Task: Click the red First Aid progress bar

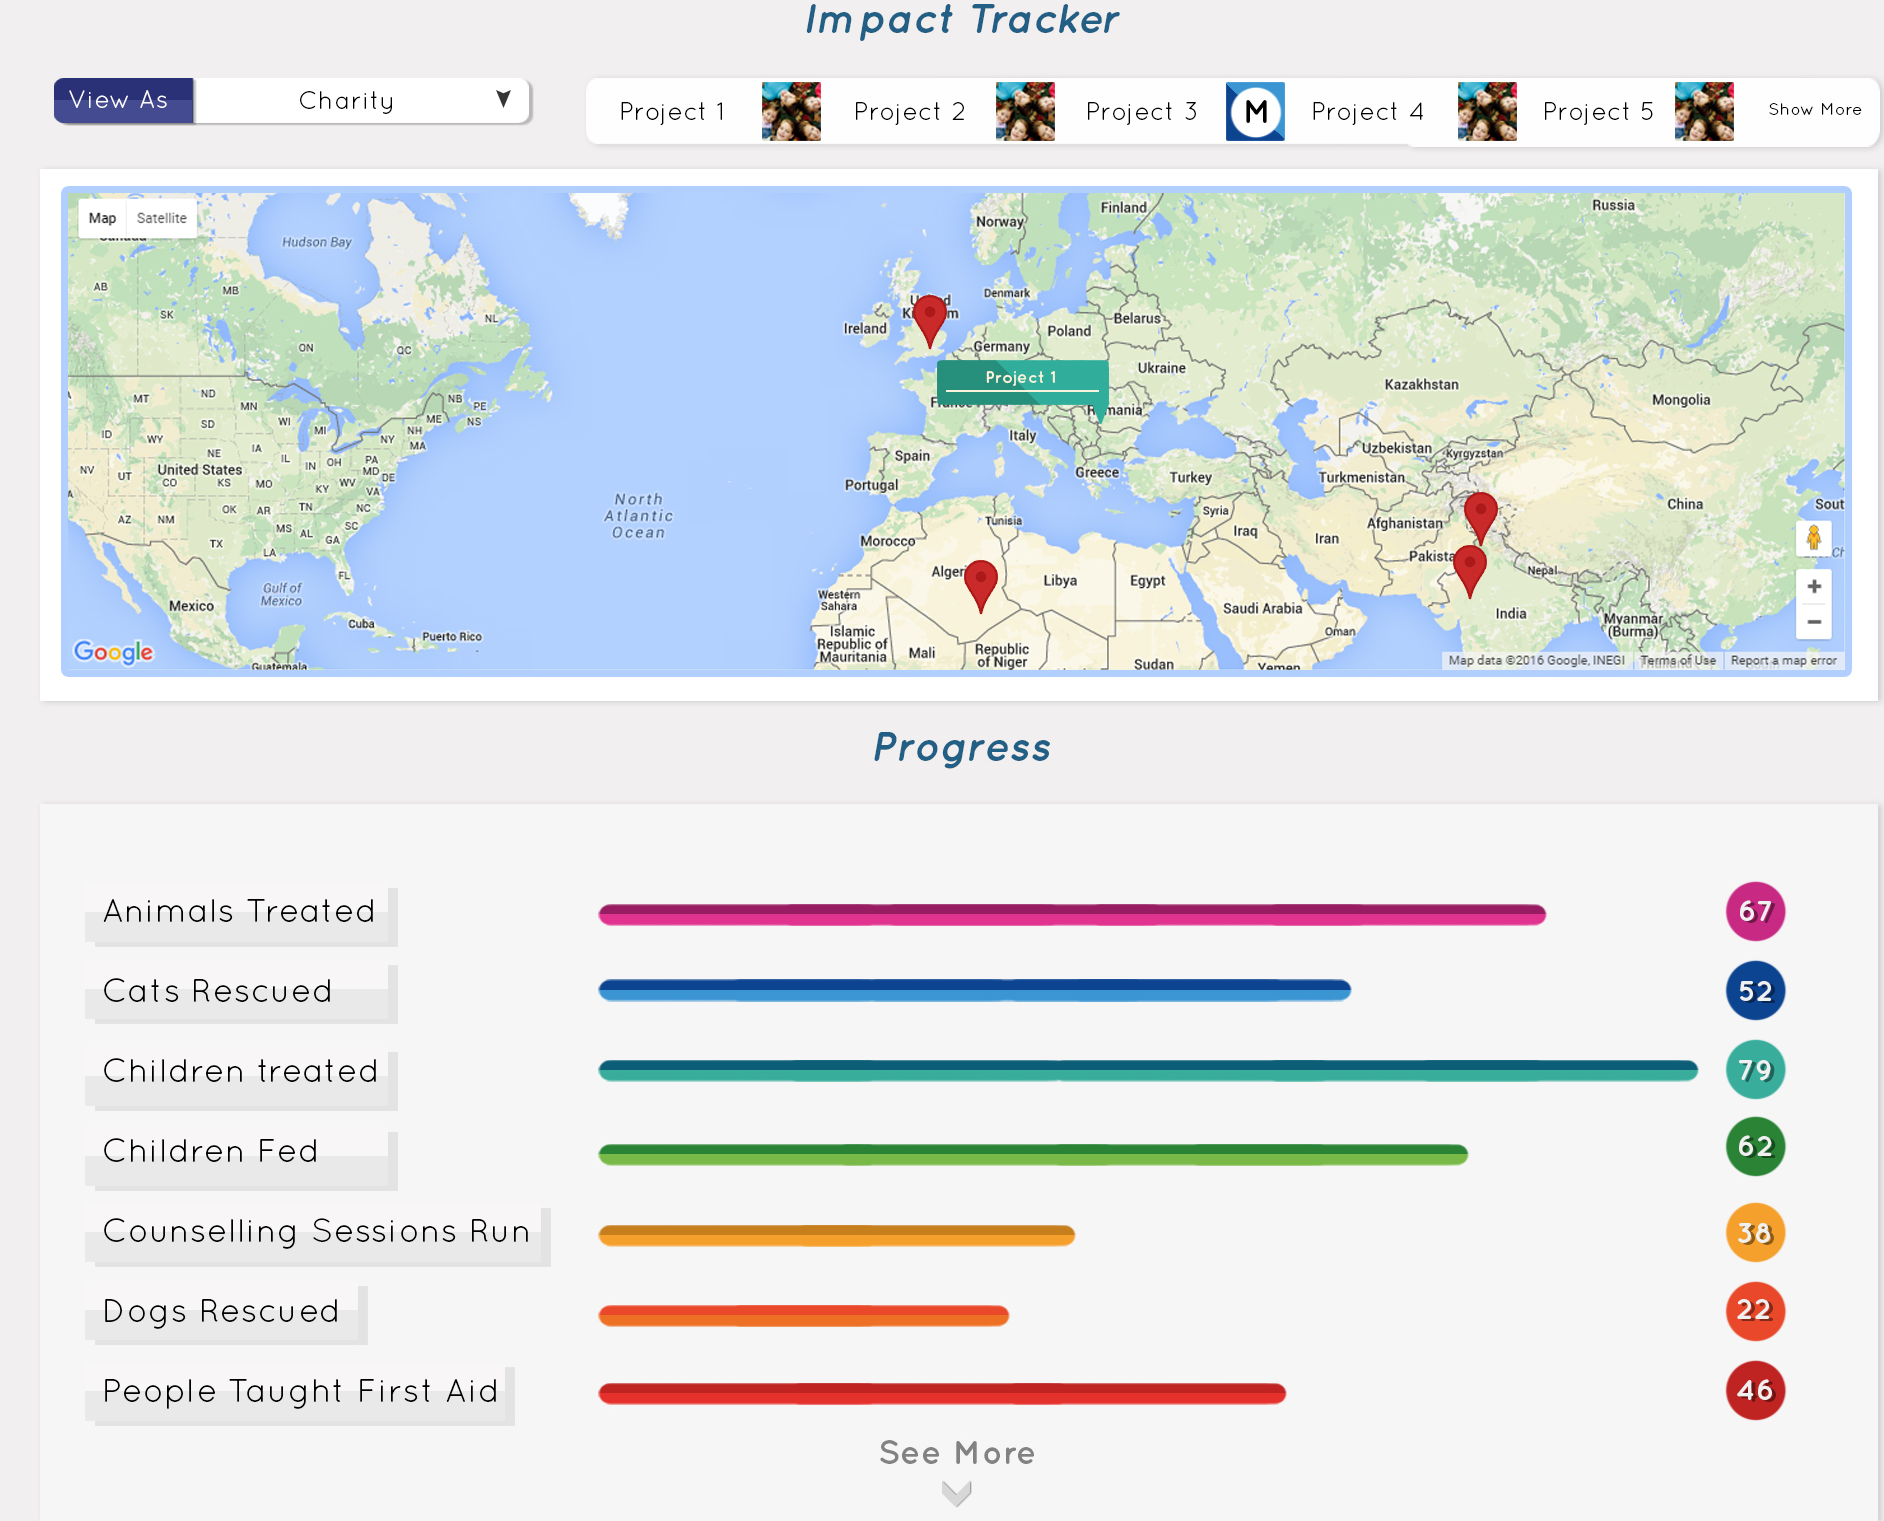Action: tap(942, 1393)
